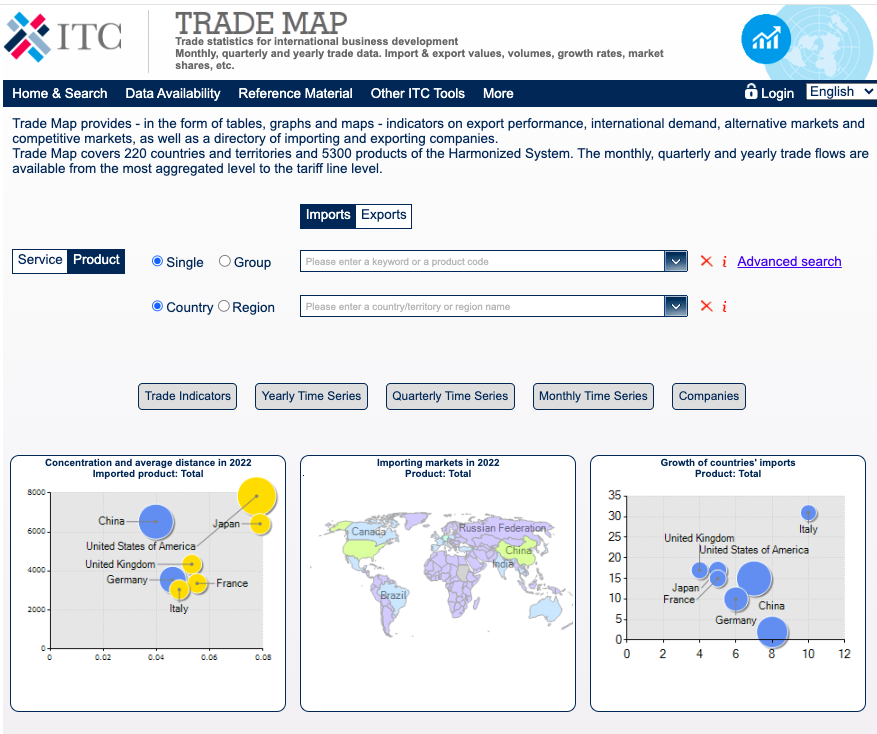The width and height of the screenshot is (877, 734).
Task: Click Quarterly Time Series button
Action: click(x=450, y=396)
